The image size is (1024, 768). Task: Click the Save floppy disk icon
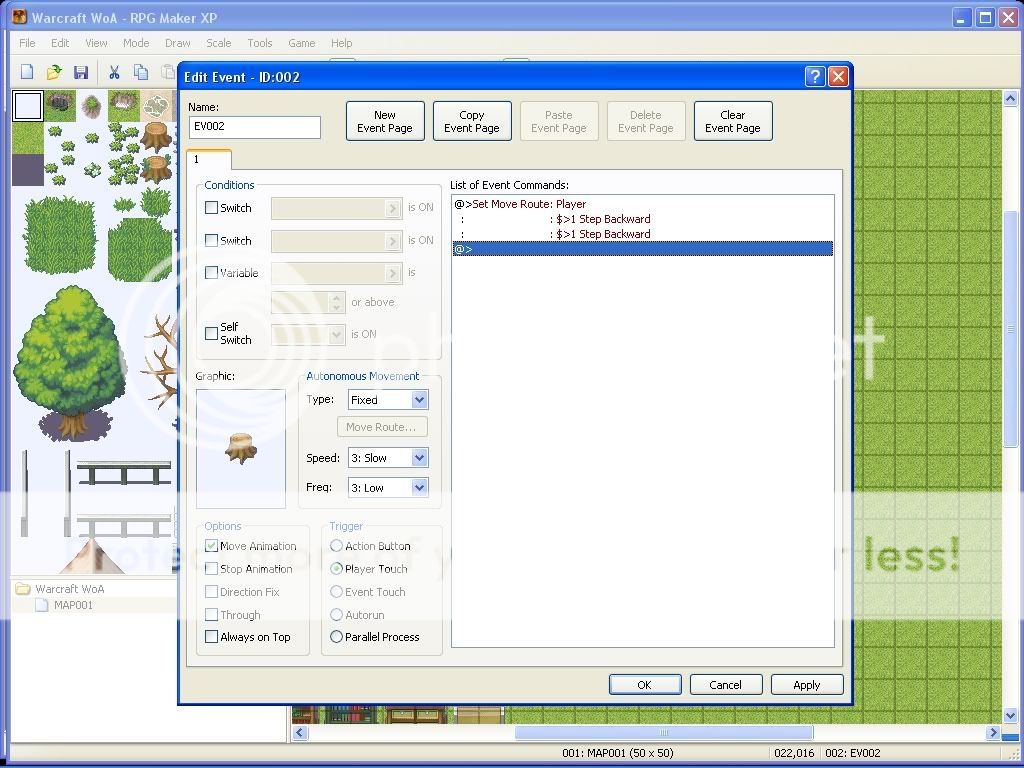81,72
